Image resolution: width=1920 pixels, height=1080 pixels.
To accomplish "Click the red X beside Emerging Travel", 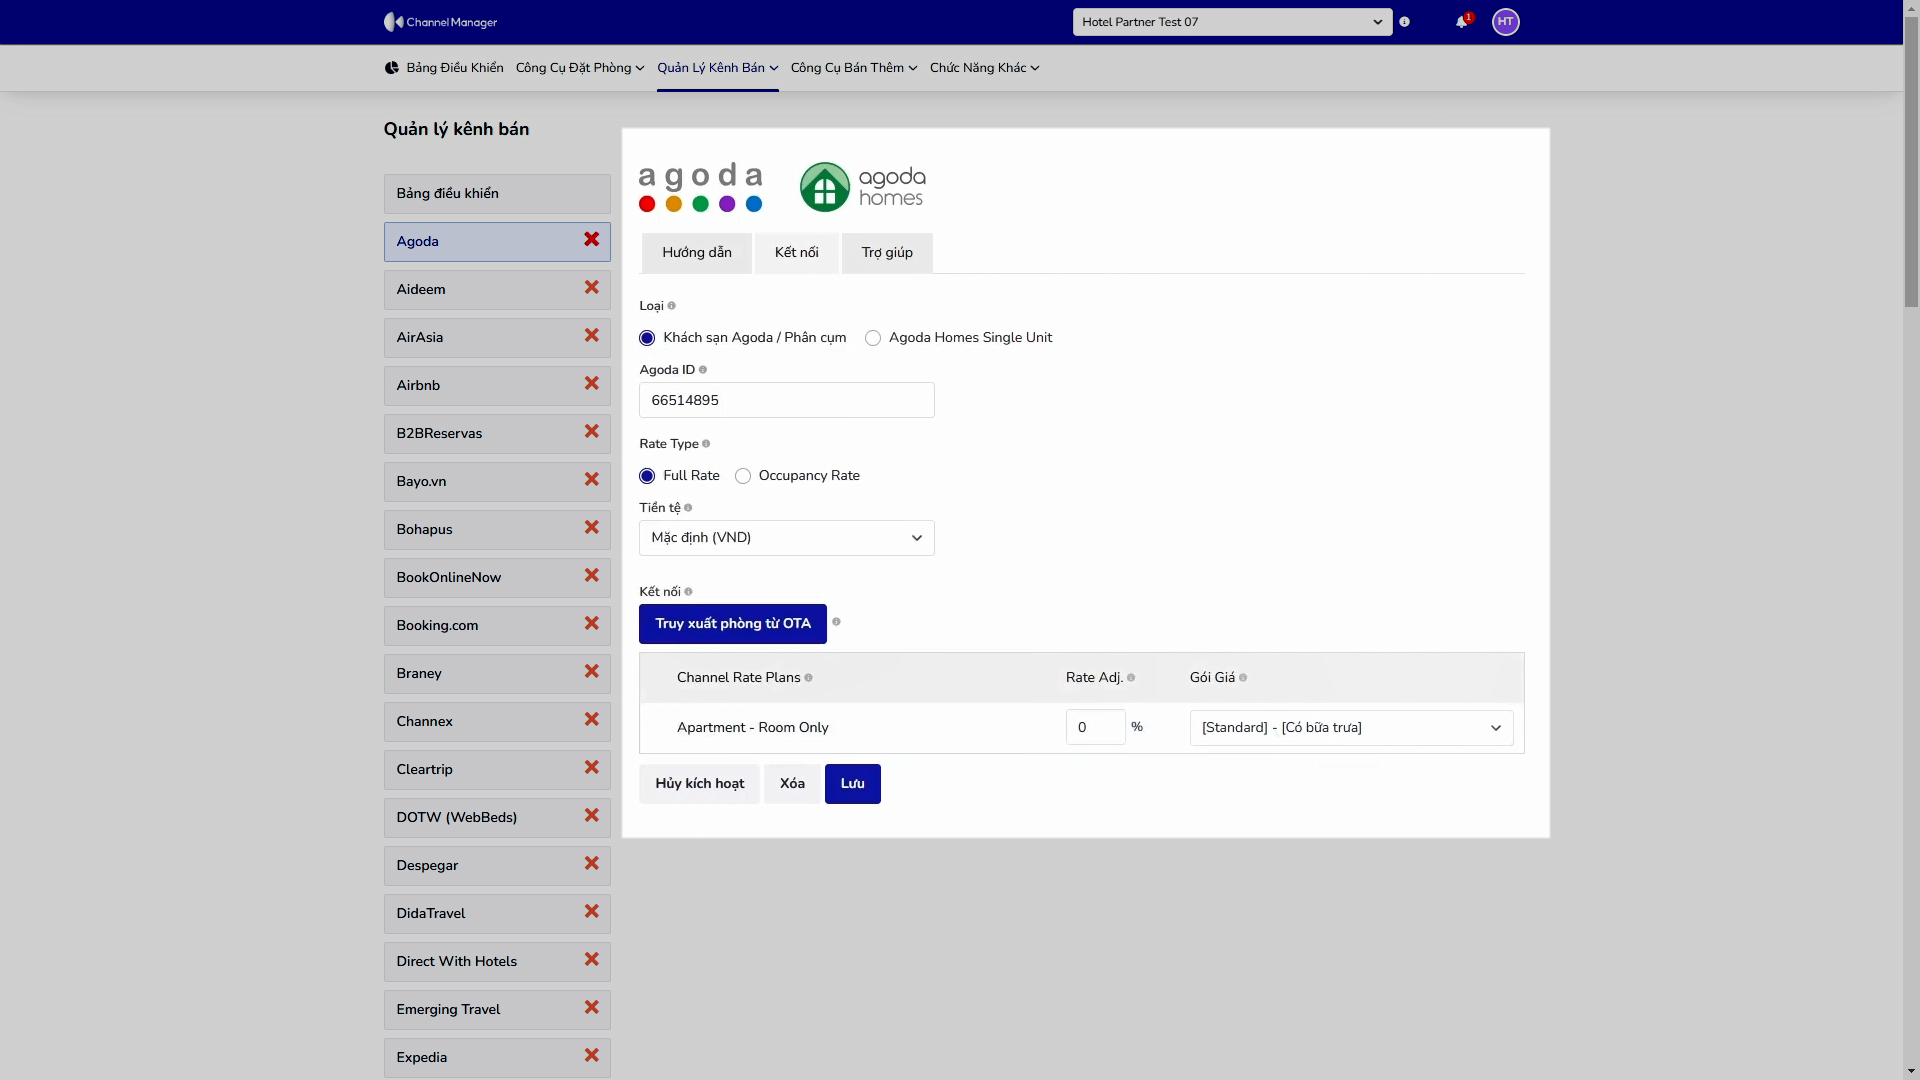I will coord(592,1008).
